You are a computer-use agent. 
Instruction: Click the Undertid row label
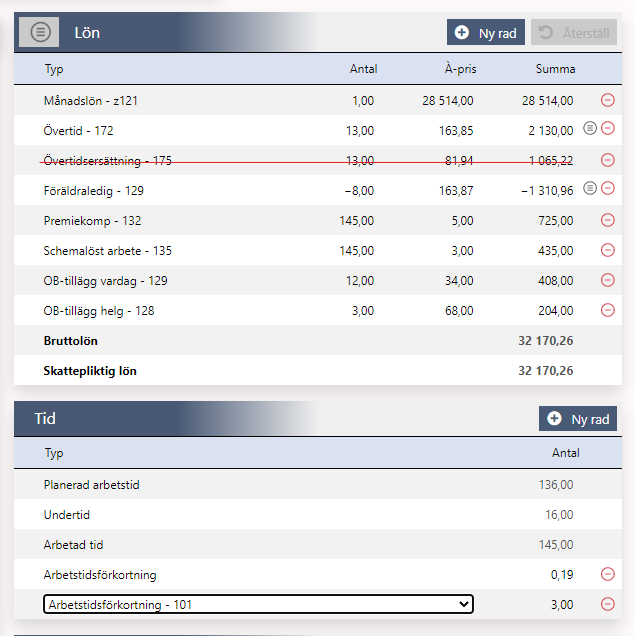coord(67,515)
